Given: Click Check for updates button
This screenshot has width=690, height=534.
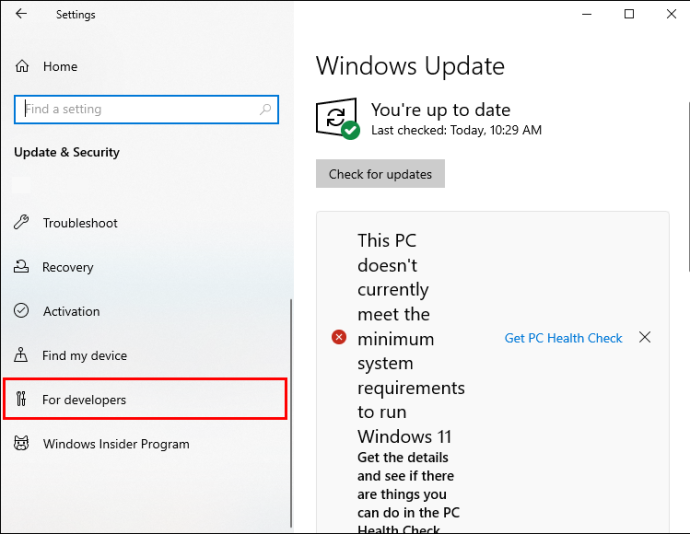Looking at the screenshot, I should coord(380,174).
